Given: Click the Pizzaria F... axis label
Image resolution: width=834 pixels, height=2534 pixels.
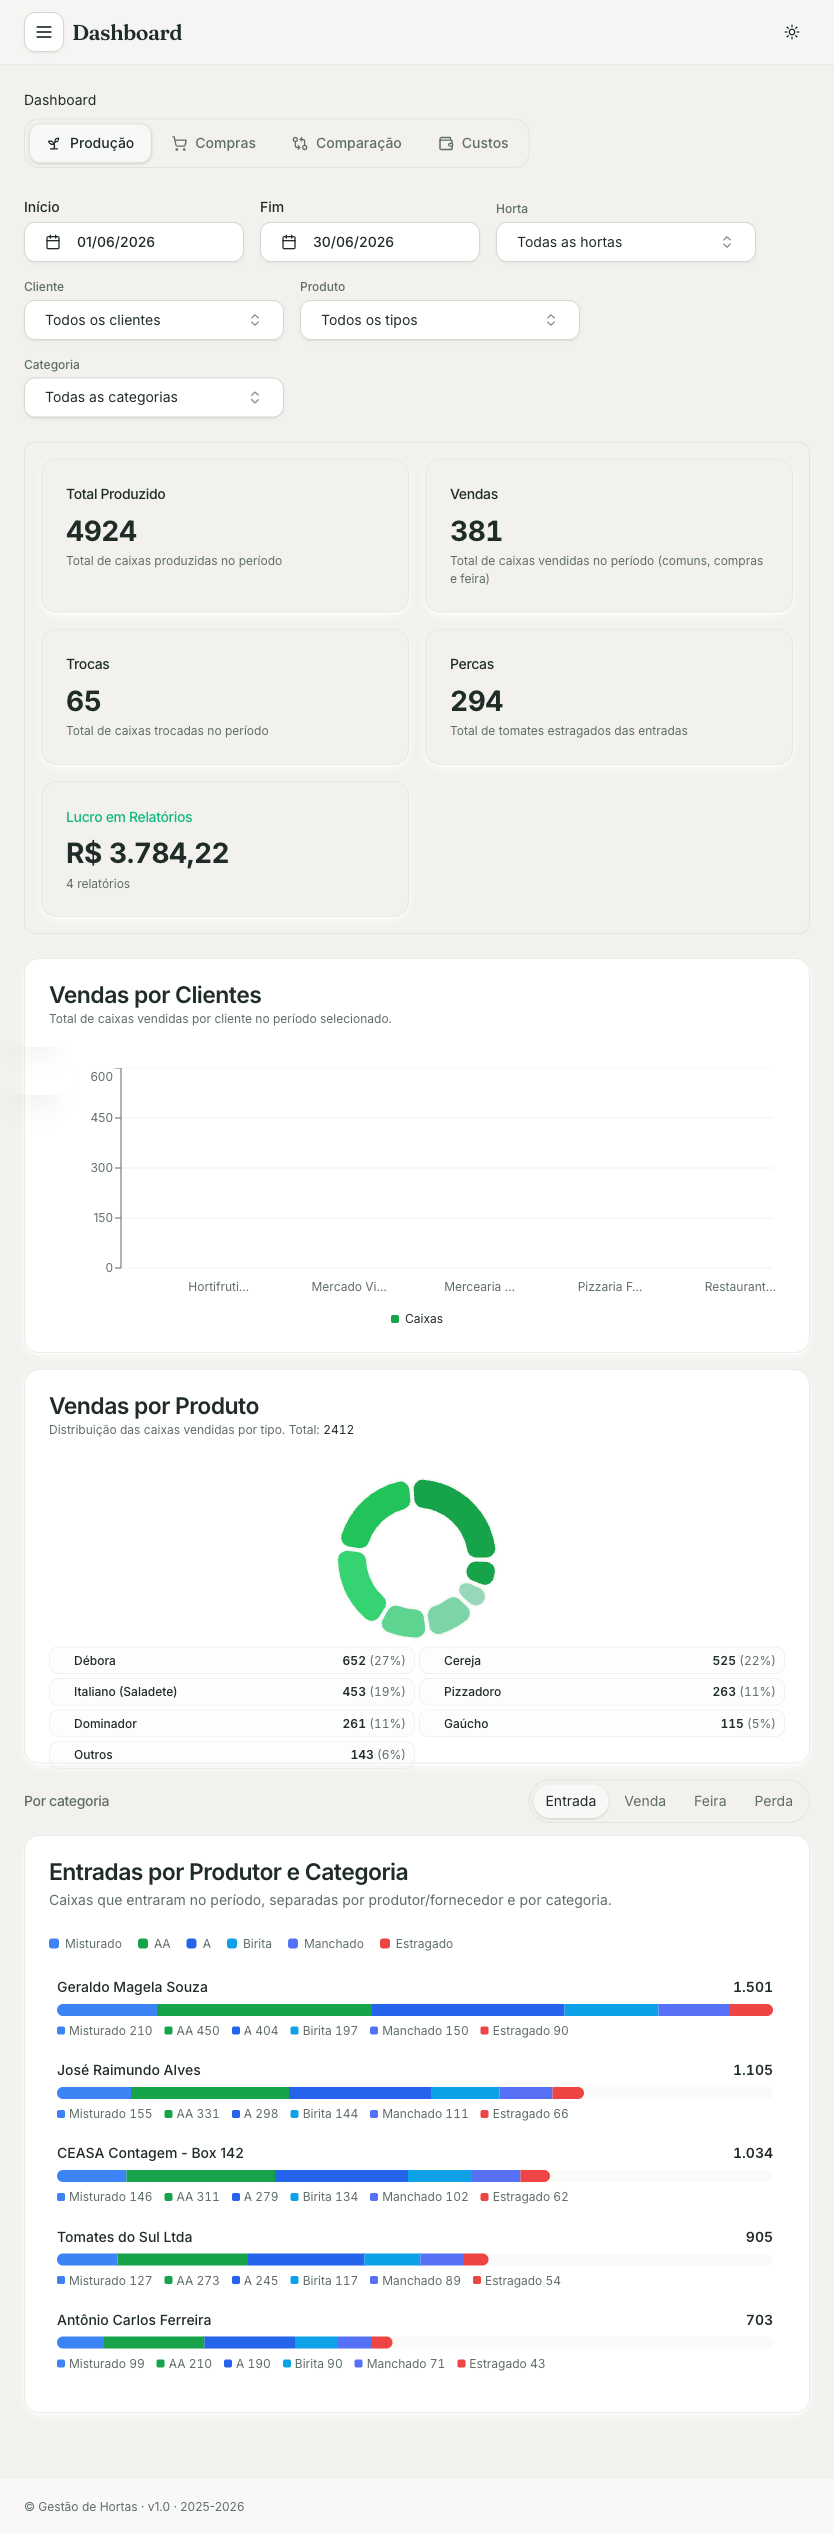Looking at the screenshot, I should pyautogui.click(x=610, y=1287).
